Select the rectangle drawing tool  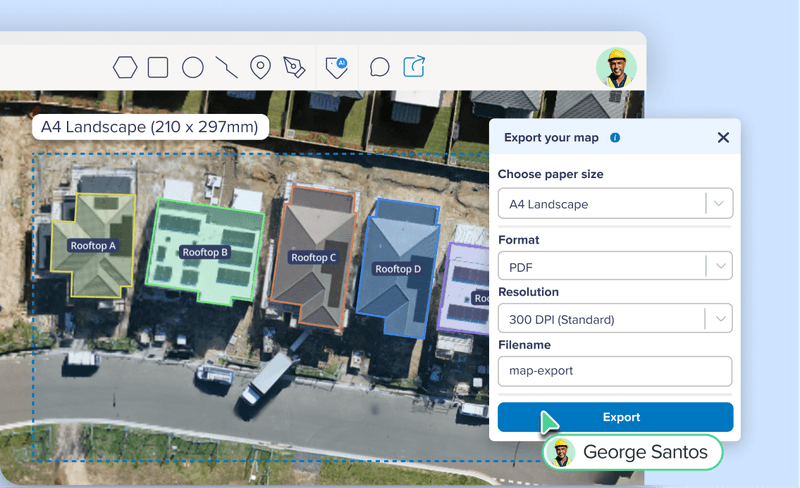[158, 67]
